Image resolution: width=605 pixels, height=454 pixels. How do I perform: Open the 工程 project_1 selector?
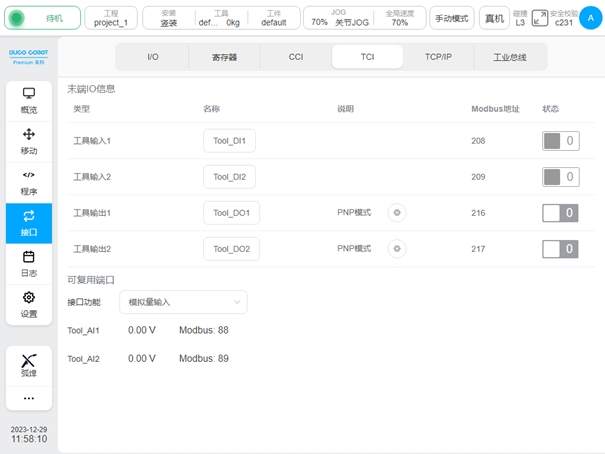pyautogui.click(x=110, y=17)
